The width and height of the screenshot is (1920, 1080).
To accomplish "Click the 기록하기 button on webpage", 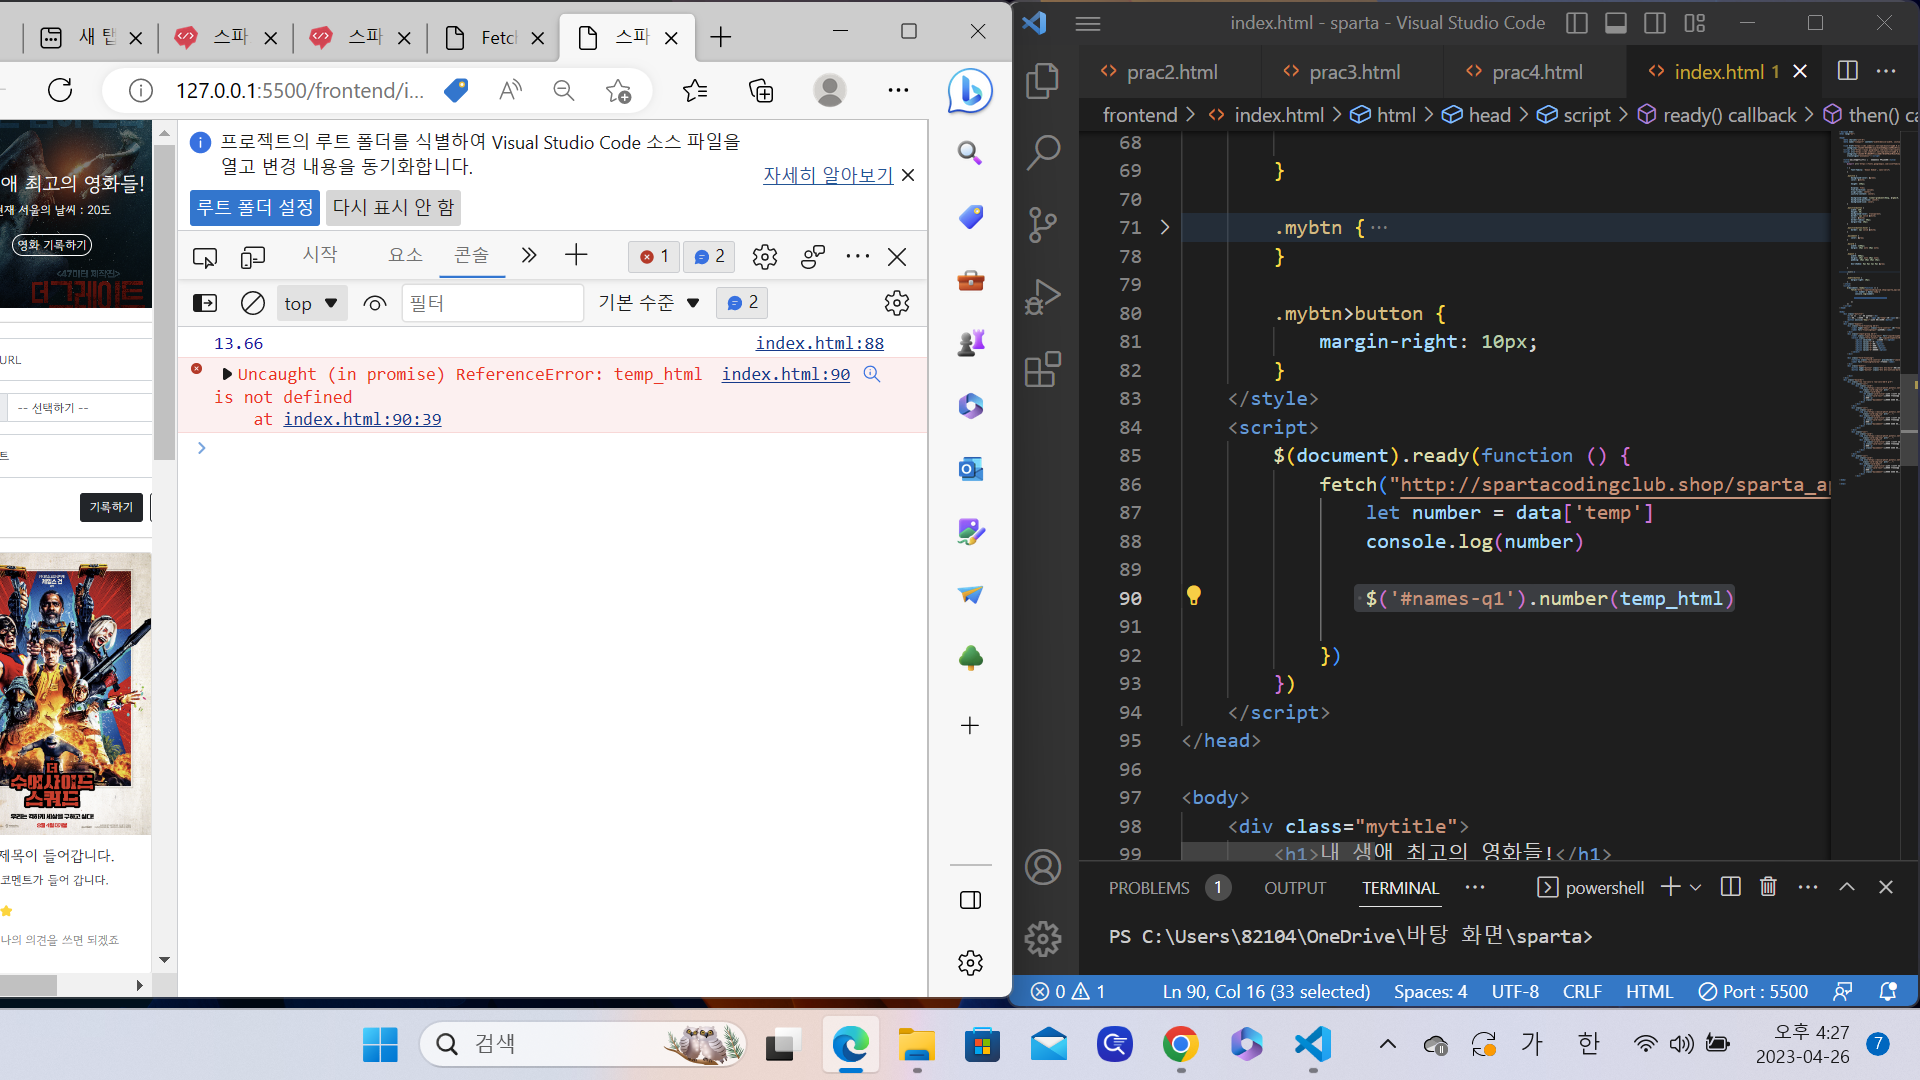I will tap(111, 507).
